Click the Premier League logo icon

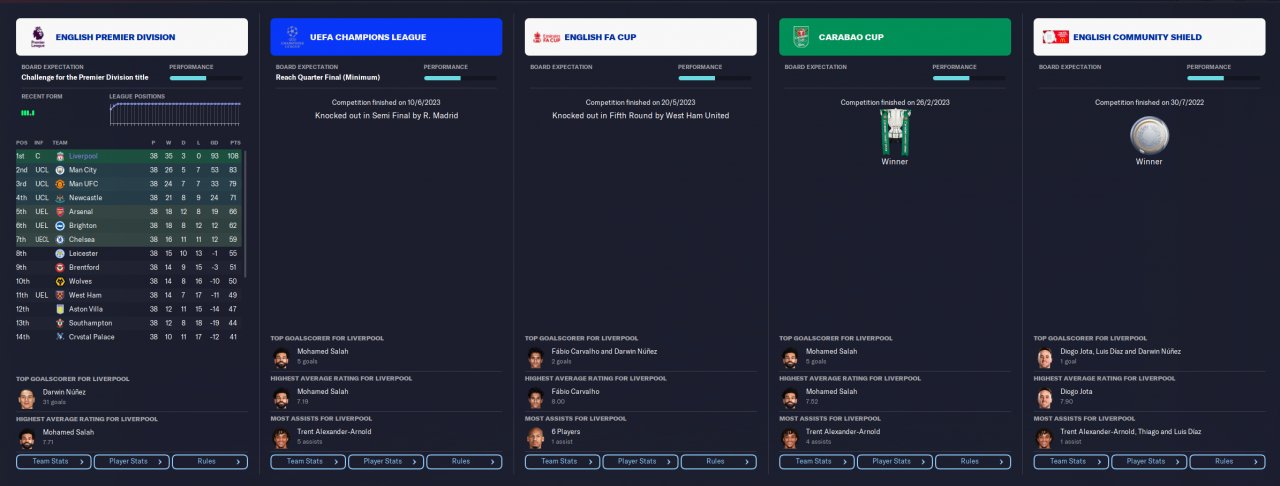click(x=37, y=37)
